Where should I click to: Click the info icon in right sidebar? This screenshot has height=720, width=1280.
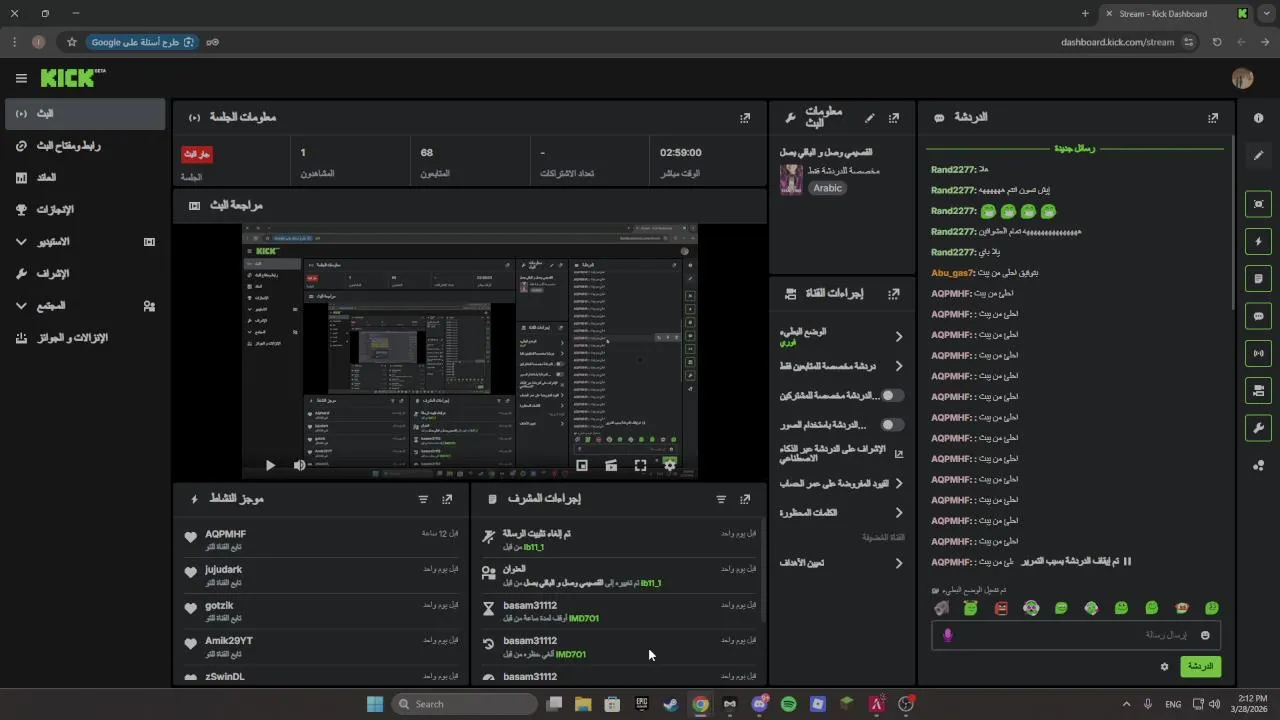pos(1258,118)
